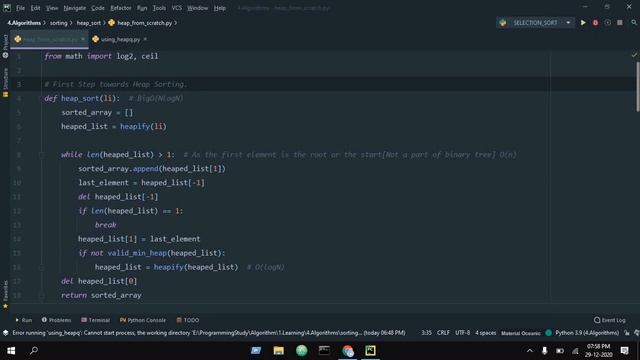640x360 pixels.
Task: Toggle the Structure tool window sidebar button
Action: tap(5, 82)
